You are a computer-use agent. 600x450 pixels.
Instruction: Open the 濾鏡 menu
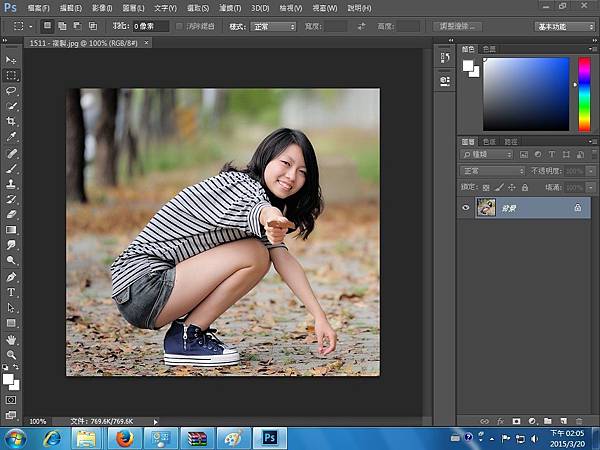(229, 7)
